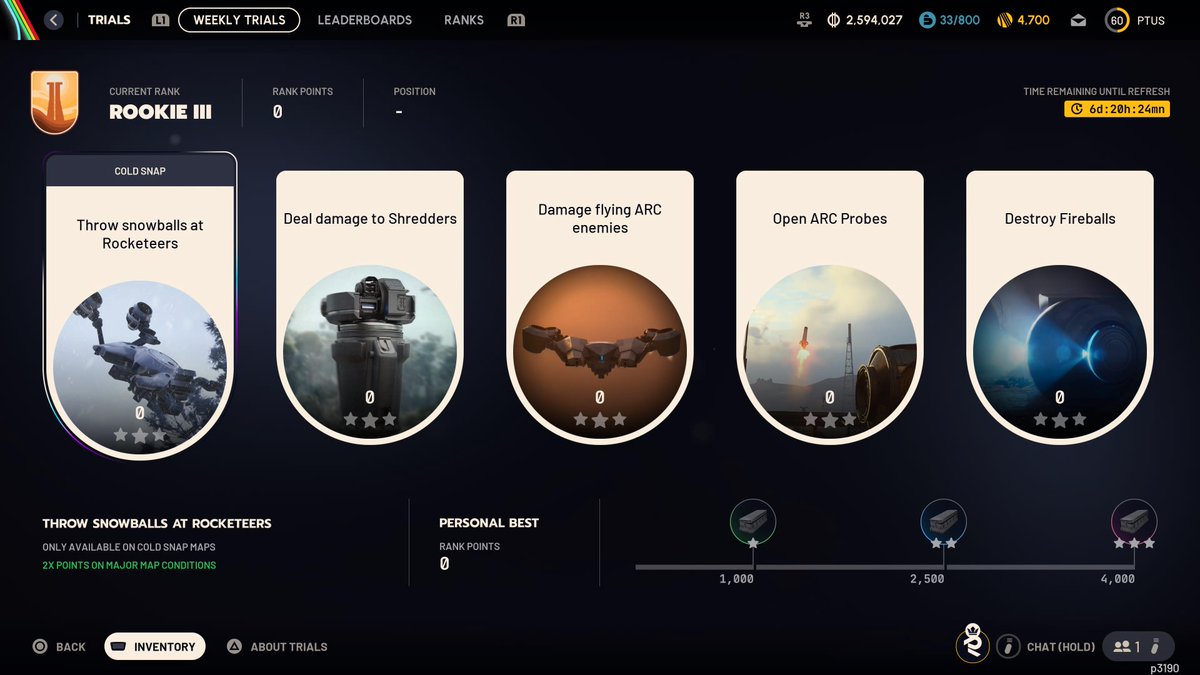This screenshot has width=1200, height=675.
Task: Click the circle Back button icon
Action: tap(40, 647)
